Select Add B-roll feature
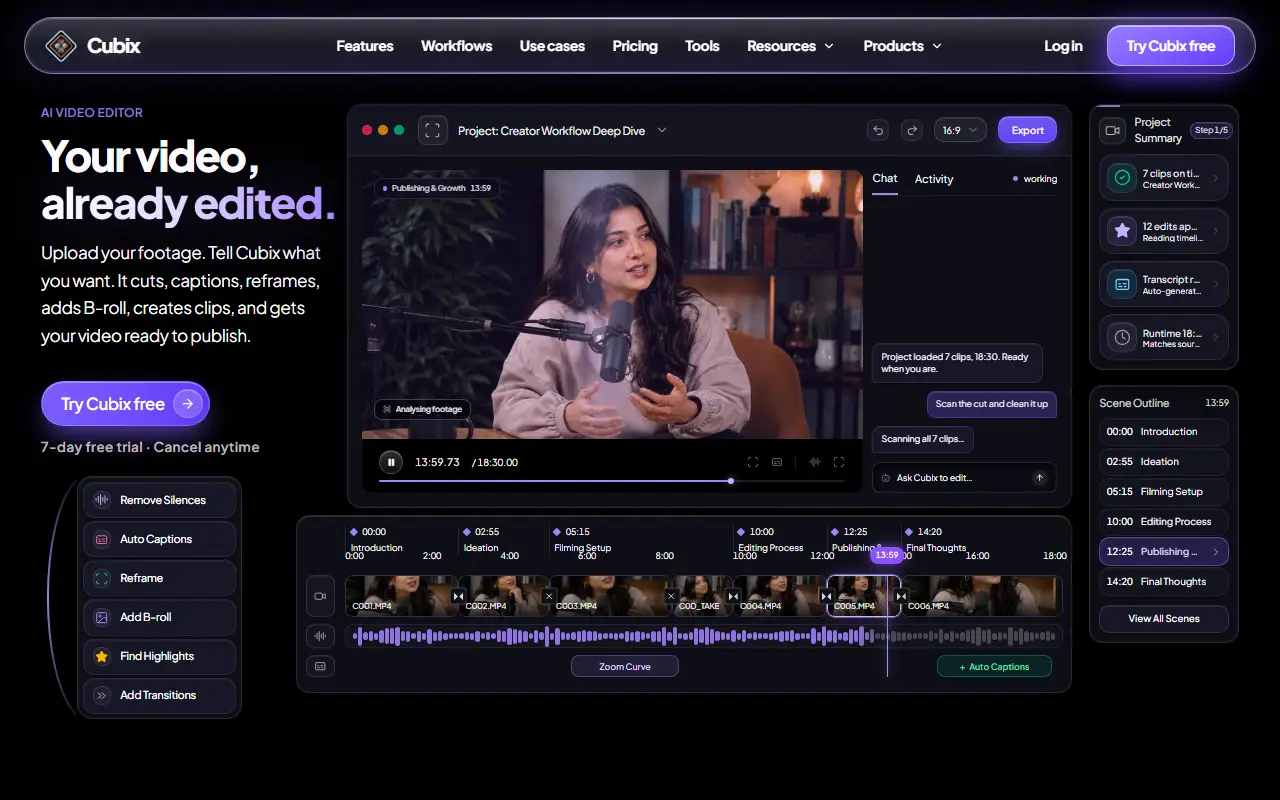 [x=160, y=617]
